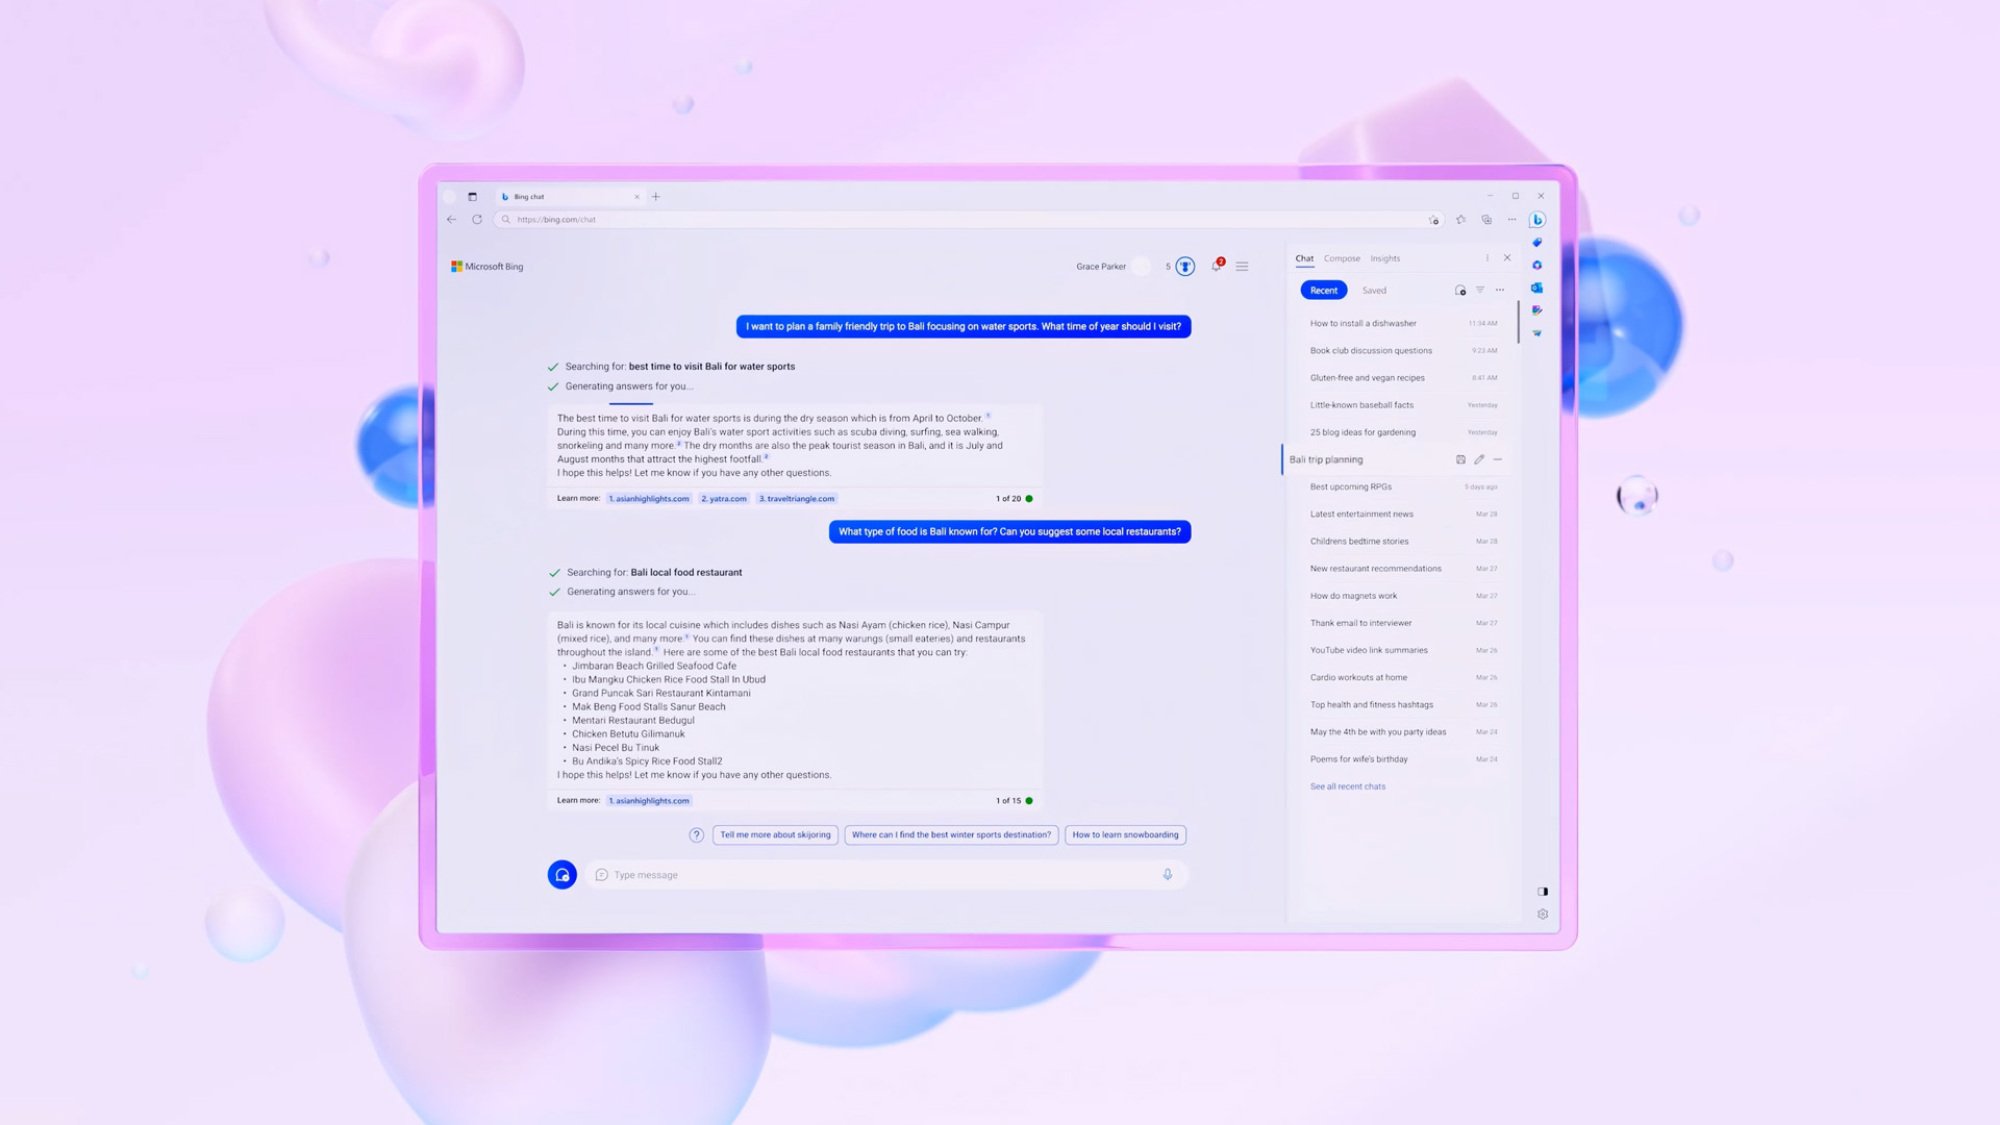Select the Insights tab
2000x1125 pixels.
click(x=1385, y=258)
